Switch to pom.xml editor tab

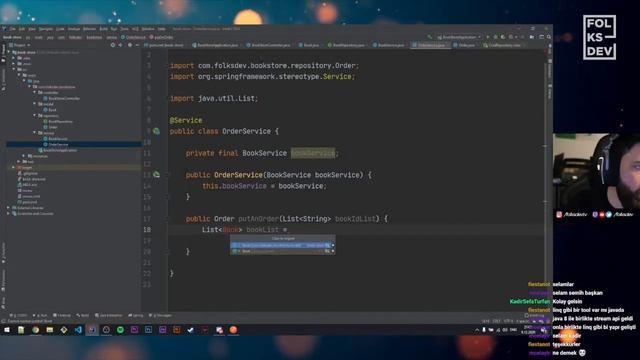pos(164,45)
